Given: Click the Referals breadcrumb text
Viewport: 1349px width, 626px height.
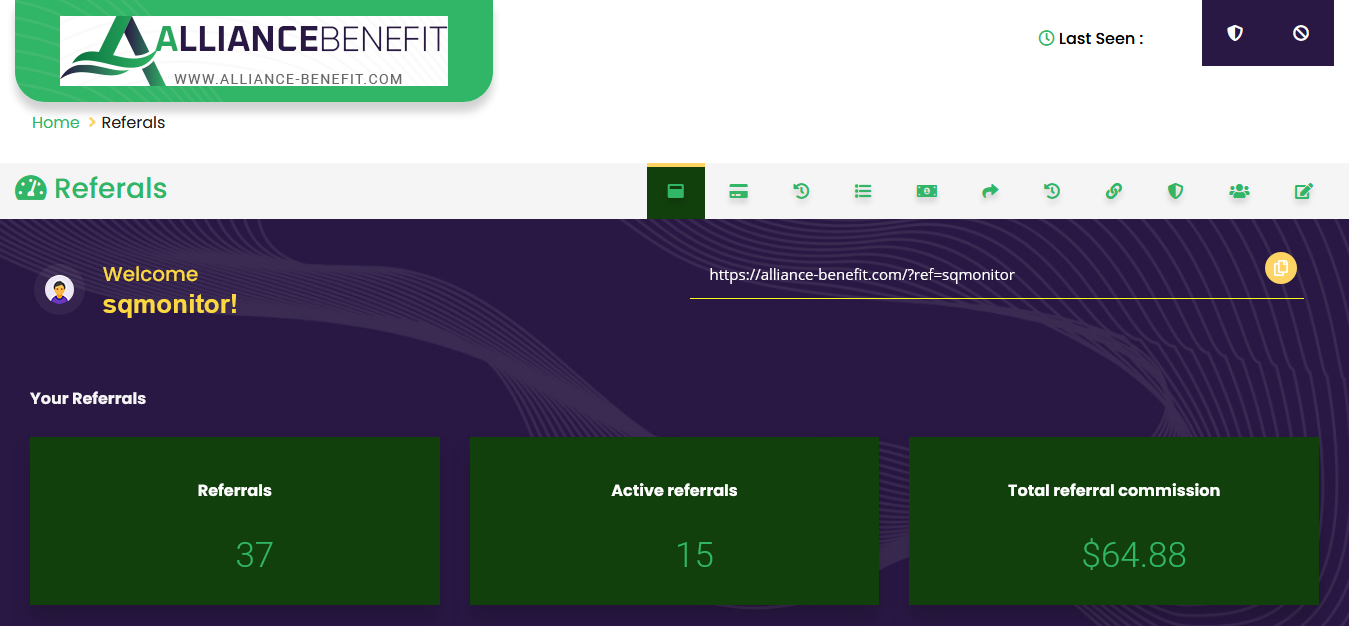Looking at the screenshot, I should click(x=133, y=123).
